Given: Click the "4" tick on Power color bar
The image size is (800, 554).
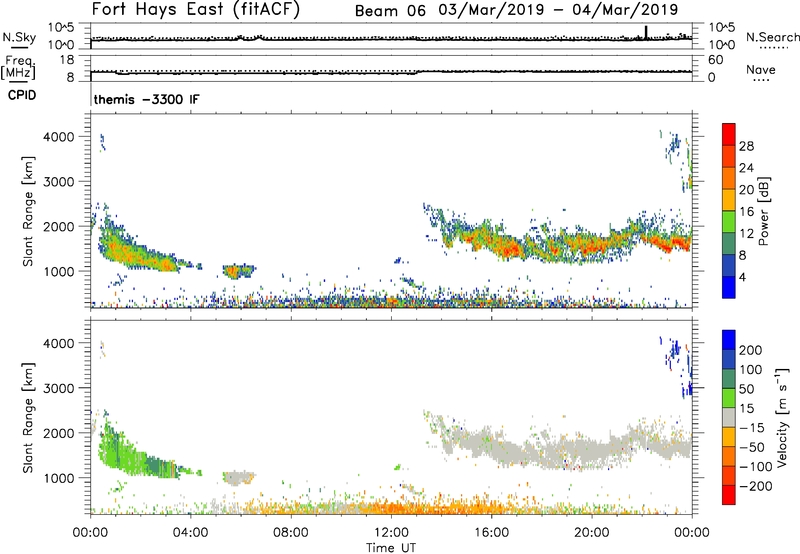Looking at the screenshot, I should pos(743,277).
